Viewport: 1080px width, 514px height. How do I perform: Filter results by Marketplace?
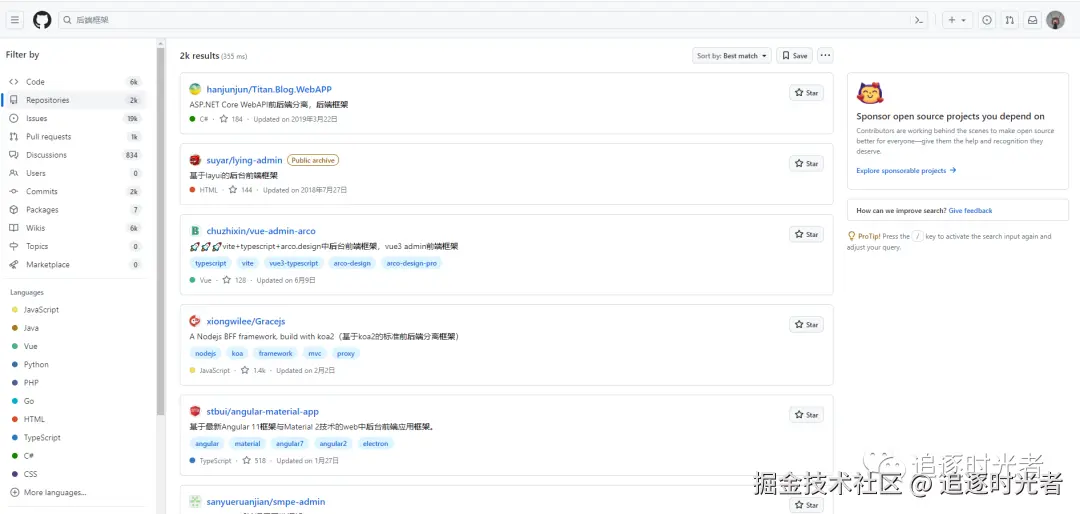[74, 265]
